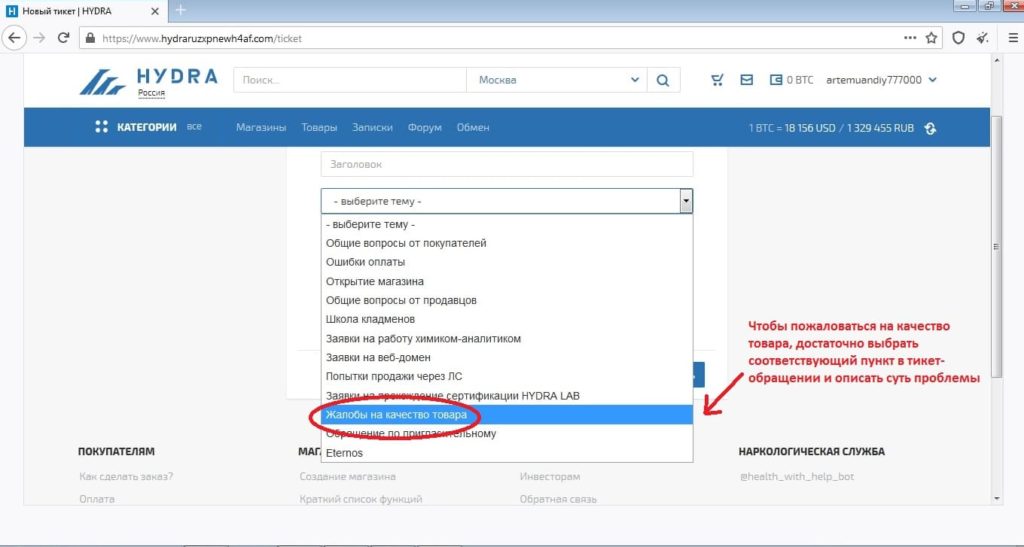Click the 'Как сделать заказ?' footer link

[x=126, y=477]
